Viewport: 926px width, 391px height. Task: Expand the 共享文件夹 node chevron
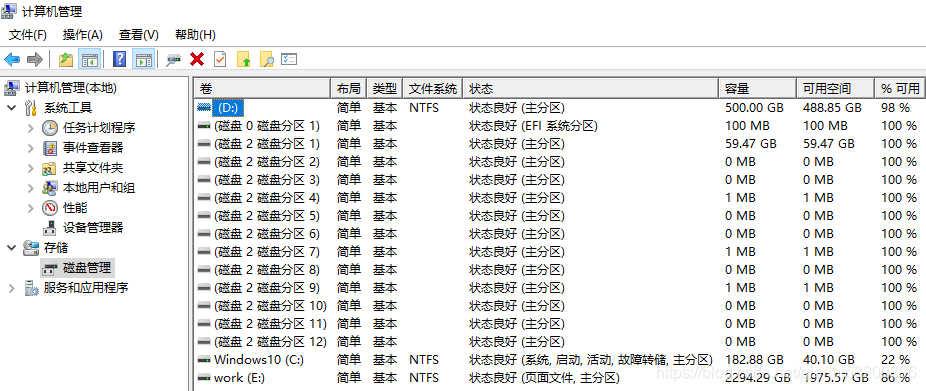(x=31, y=168)
